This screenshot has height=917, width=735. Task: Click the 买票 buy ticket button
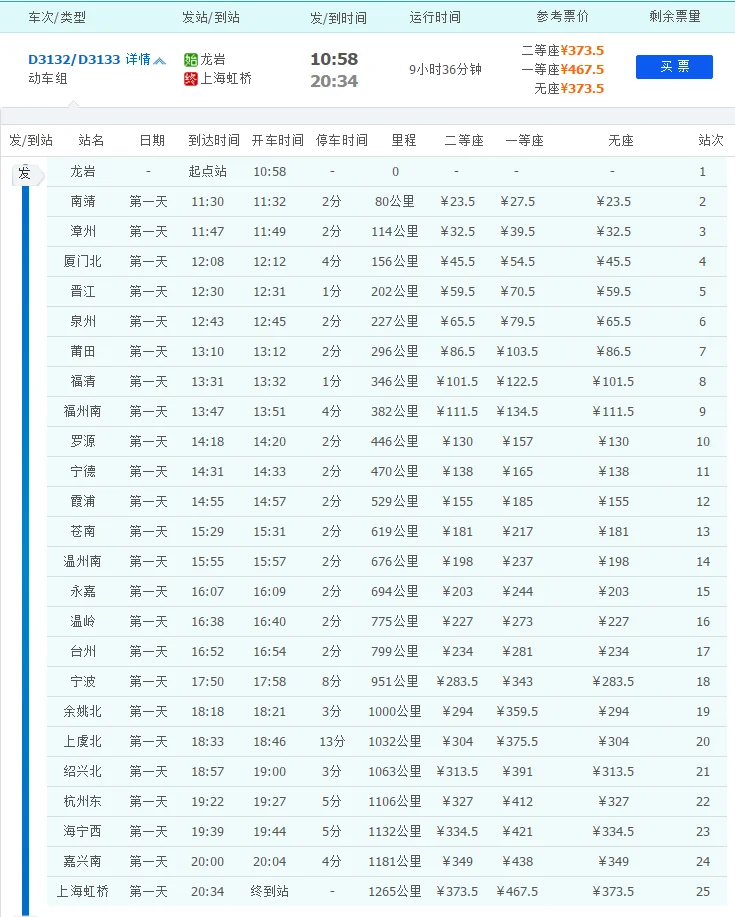tap(674, 67)
